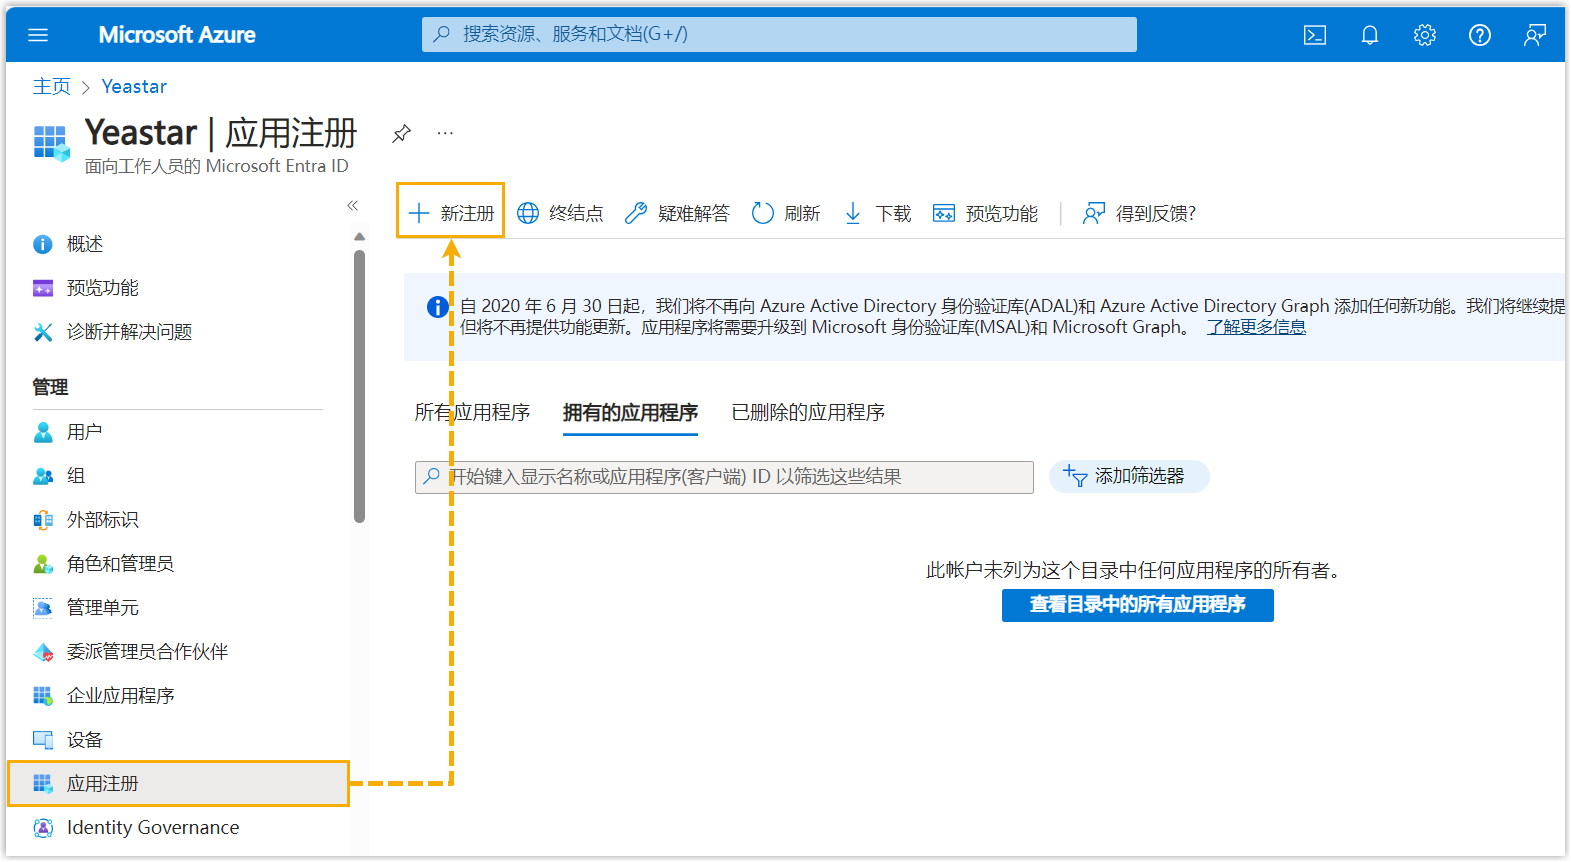The image size is (1571, 862).
Task: Open 企业应用程序 in the sidebar
Action: pyautogui.click(x=120, y=695)
